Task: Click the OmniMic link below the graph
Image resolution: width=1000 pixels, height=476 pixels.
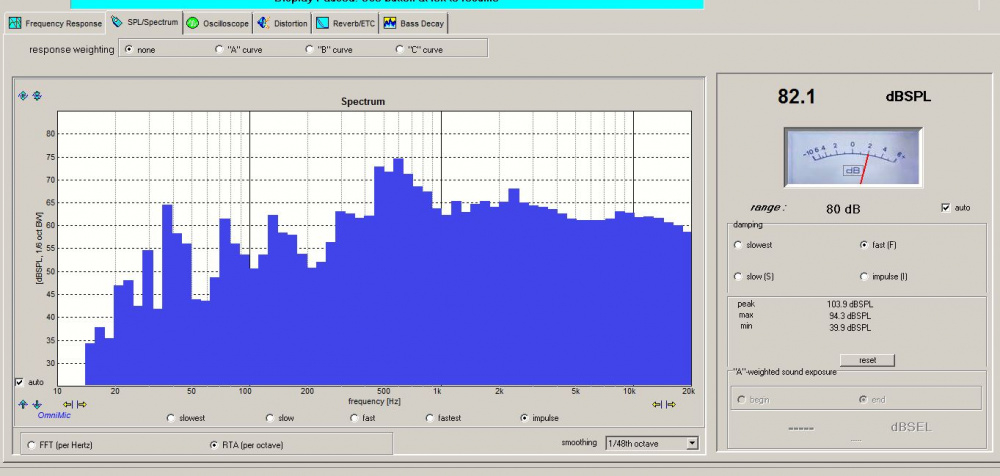Action: [x=52, y=415]
